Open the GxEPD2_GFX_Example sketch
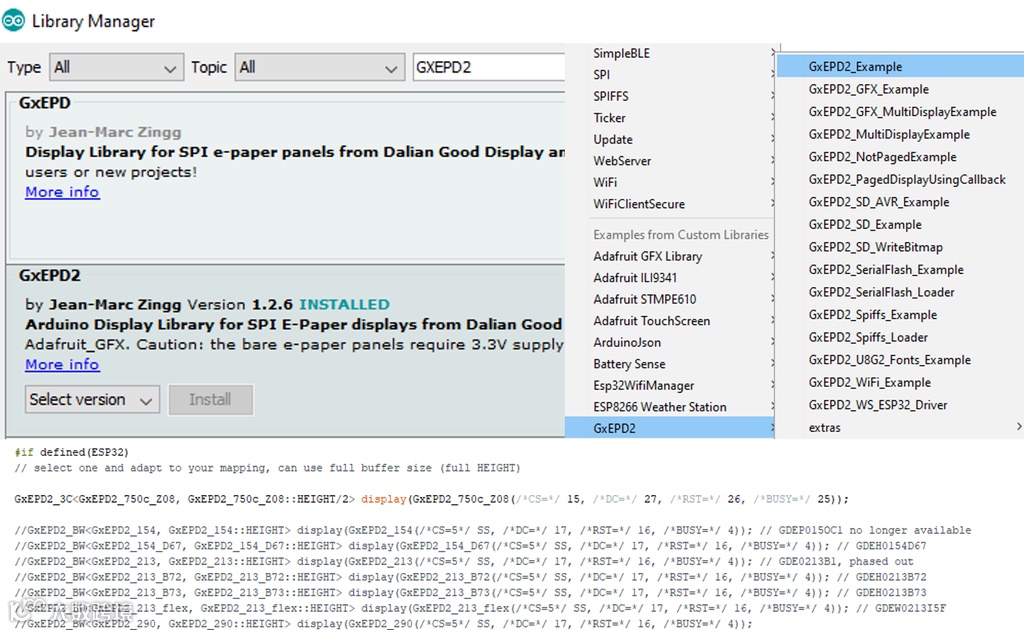1024x630 pixels. pyautogui.click(x=901, y=89)
